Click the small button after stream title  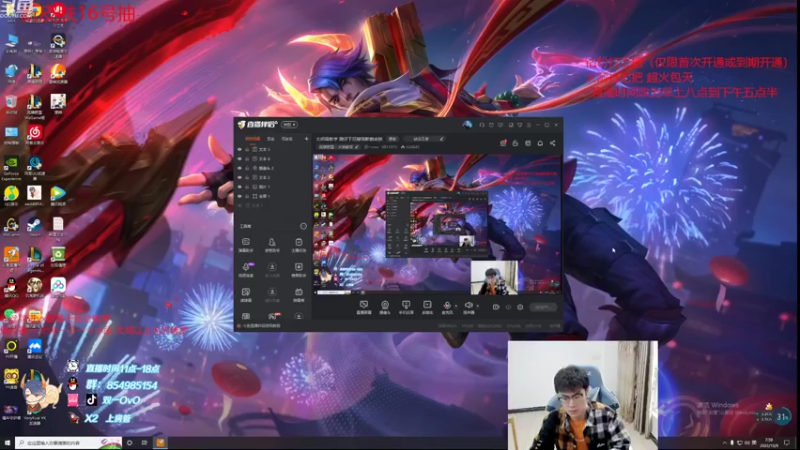[392, 139]
